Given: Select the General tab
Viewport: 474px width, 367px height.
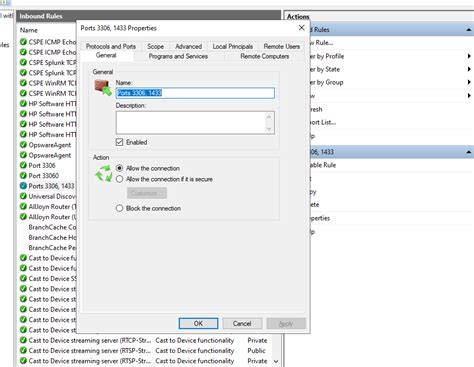Looking at the screenshot, I should pyautogui.click(x=106, y=55).
